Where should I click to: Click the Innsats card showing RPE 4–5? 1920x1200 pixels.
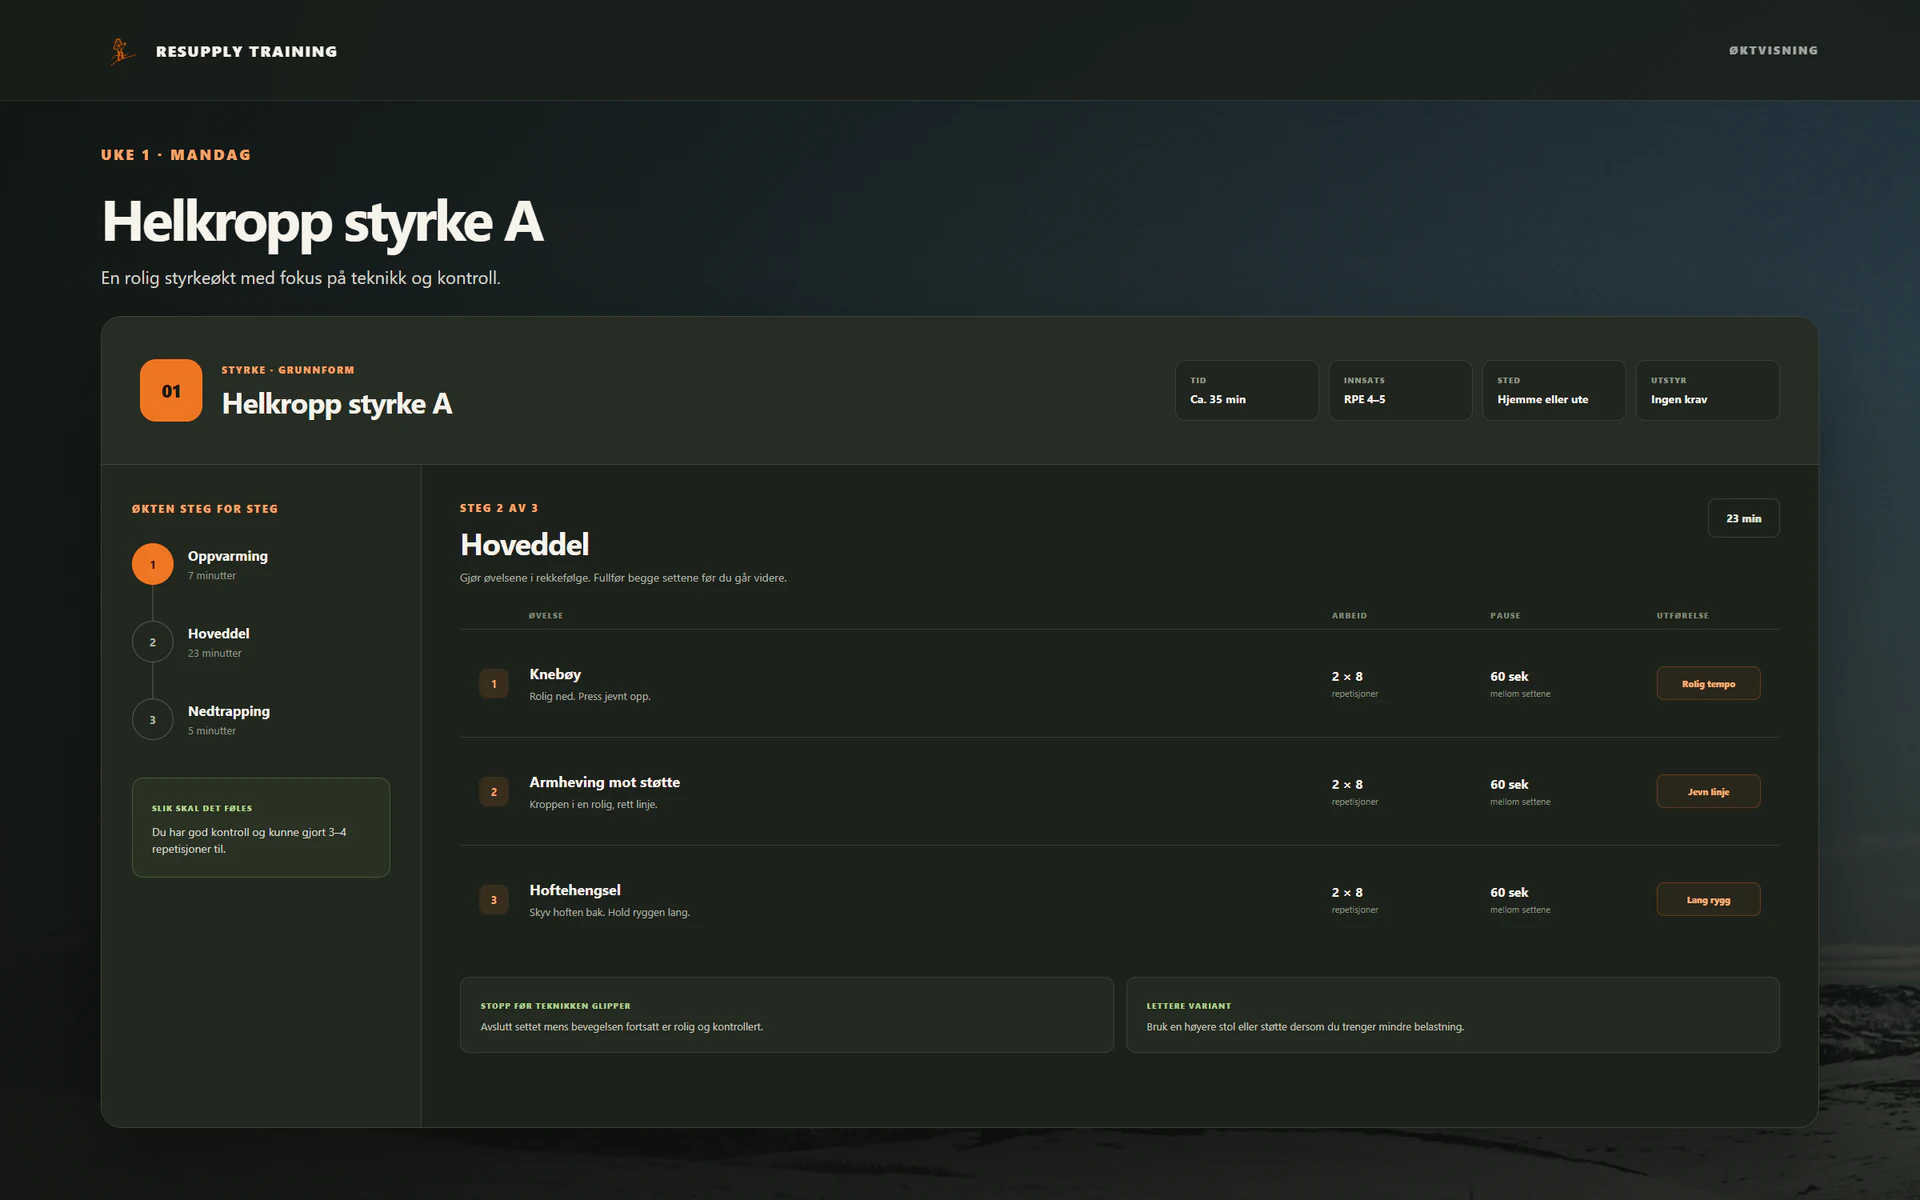pos(1400,391)
